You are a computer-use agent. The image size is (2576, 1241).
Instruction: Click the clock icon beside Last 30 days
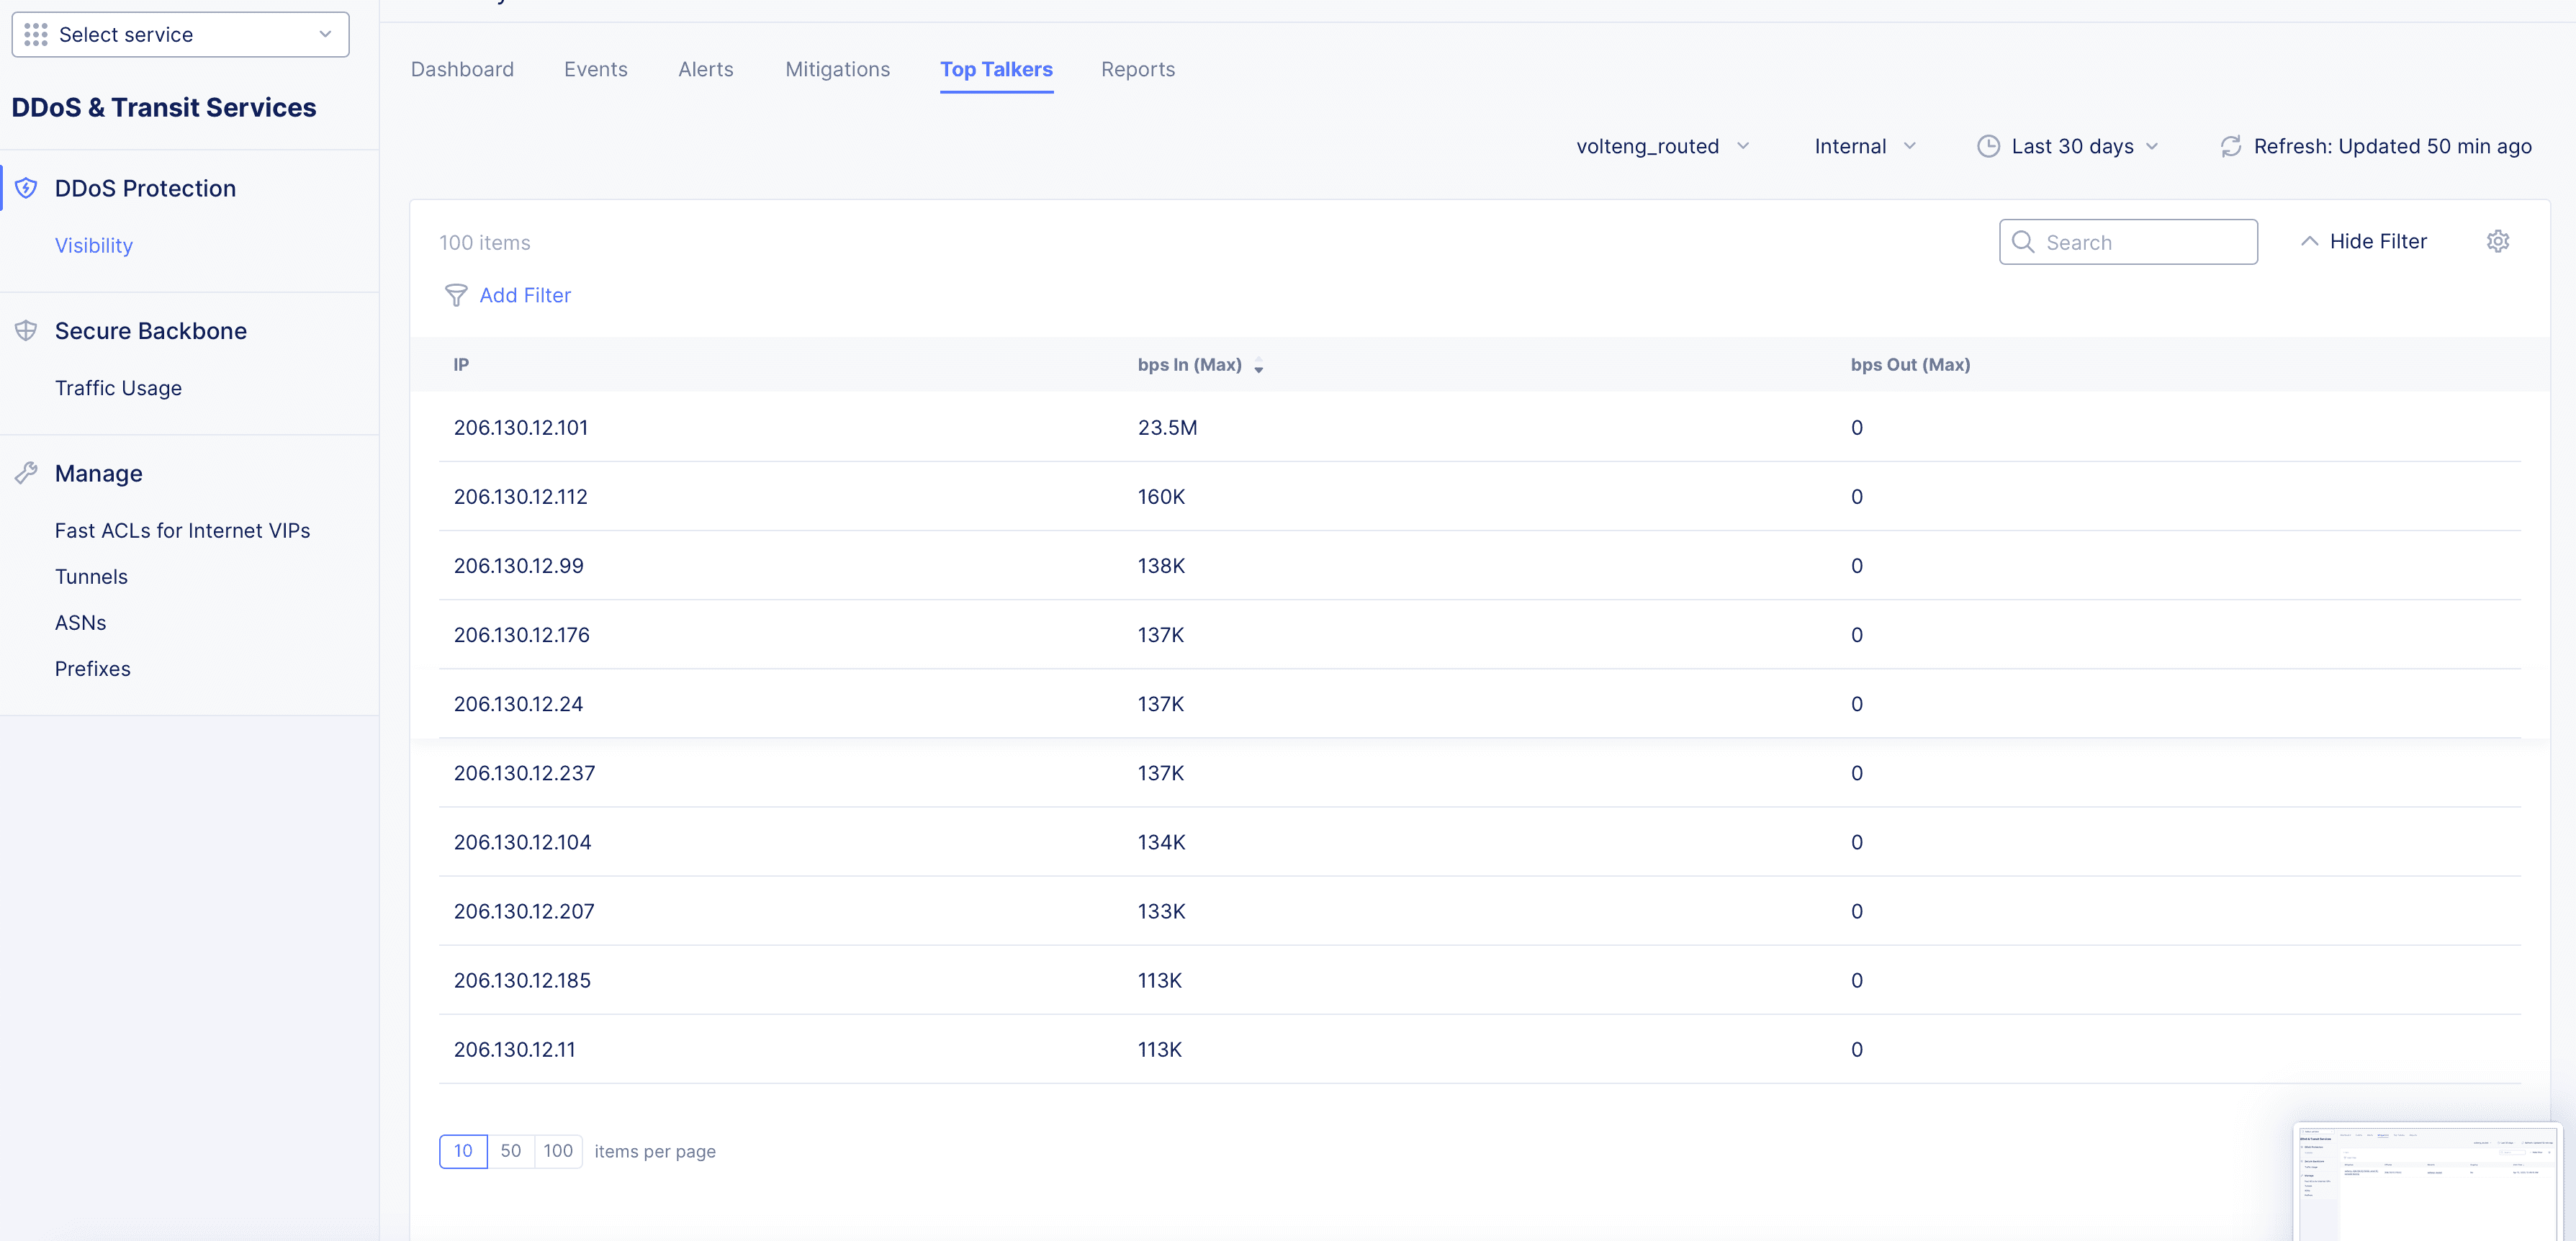1989,146
